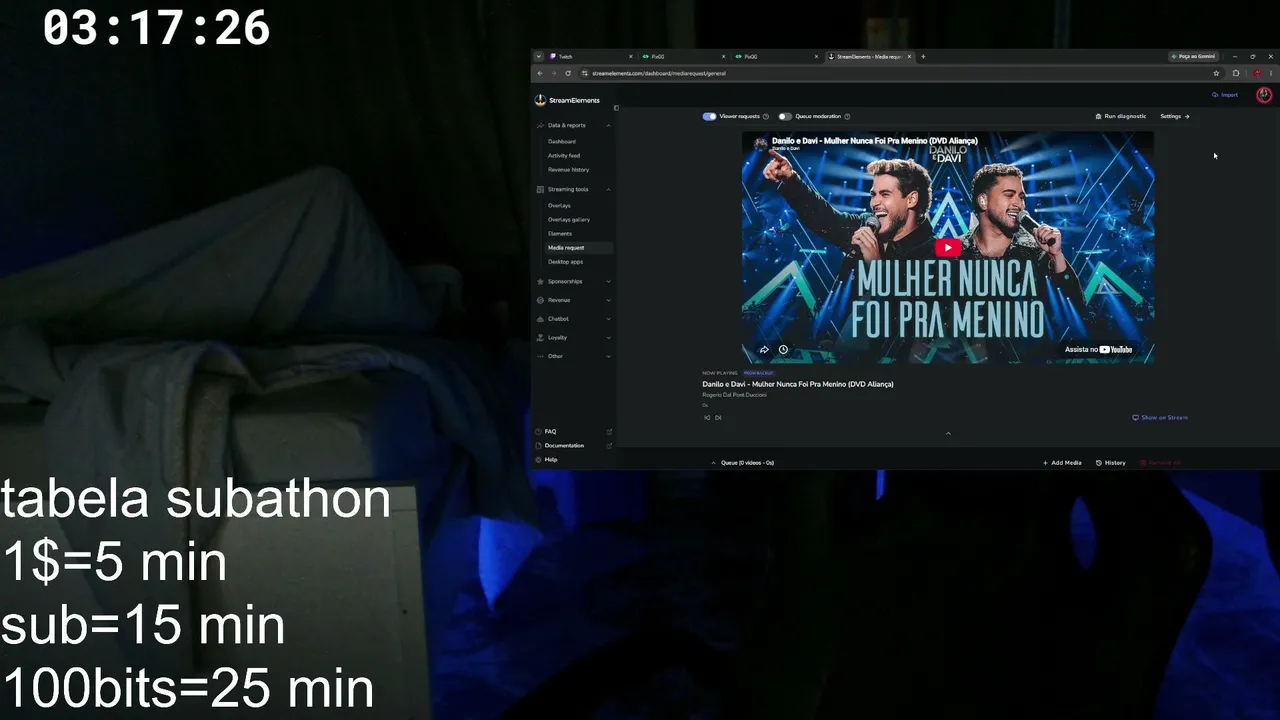
Task: Expand the Revenue section
Action: (573, 300)
